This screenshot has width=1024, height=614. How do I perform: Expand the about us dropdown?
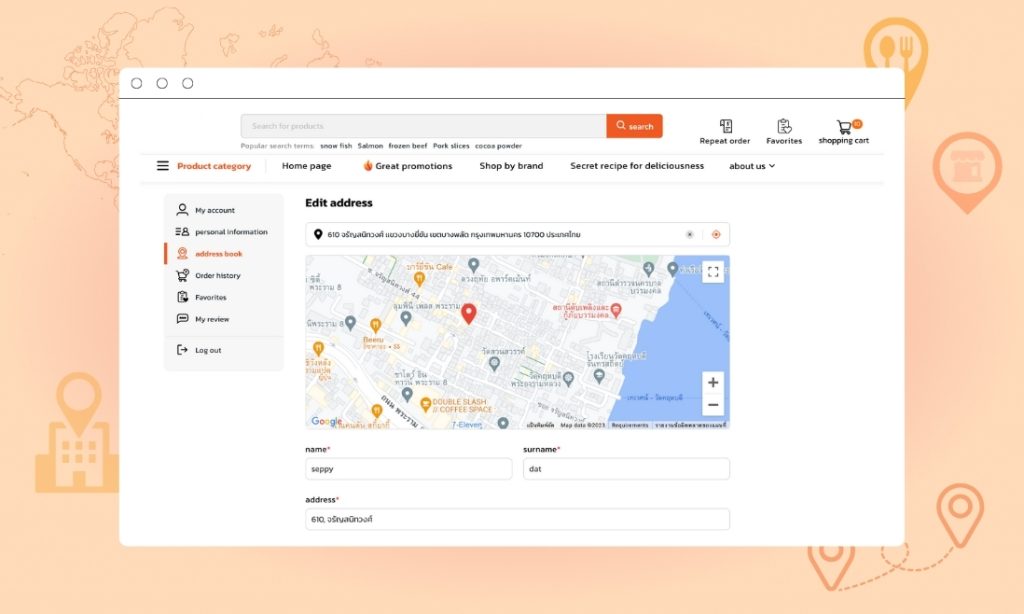[x=751, y=166]
